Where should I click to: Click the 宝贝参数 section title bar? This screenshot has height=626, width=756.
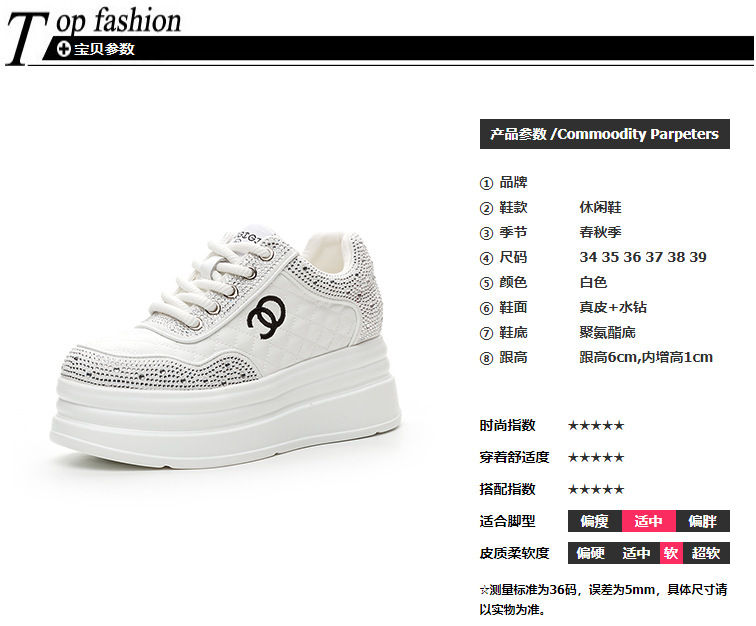tap(398, 49)
